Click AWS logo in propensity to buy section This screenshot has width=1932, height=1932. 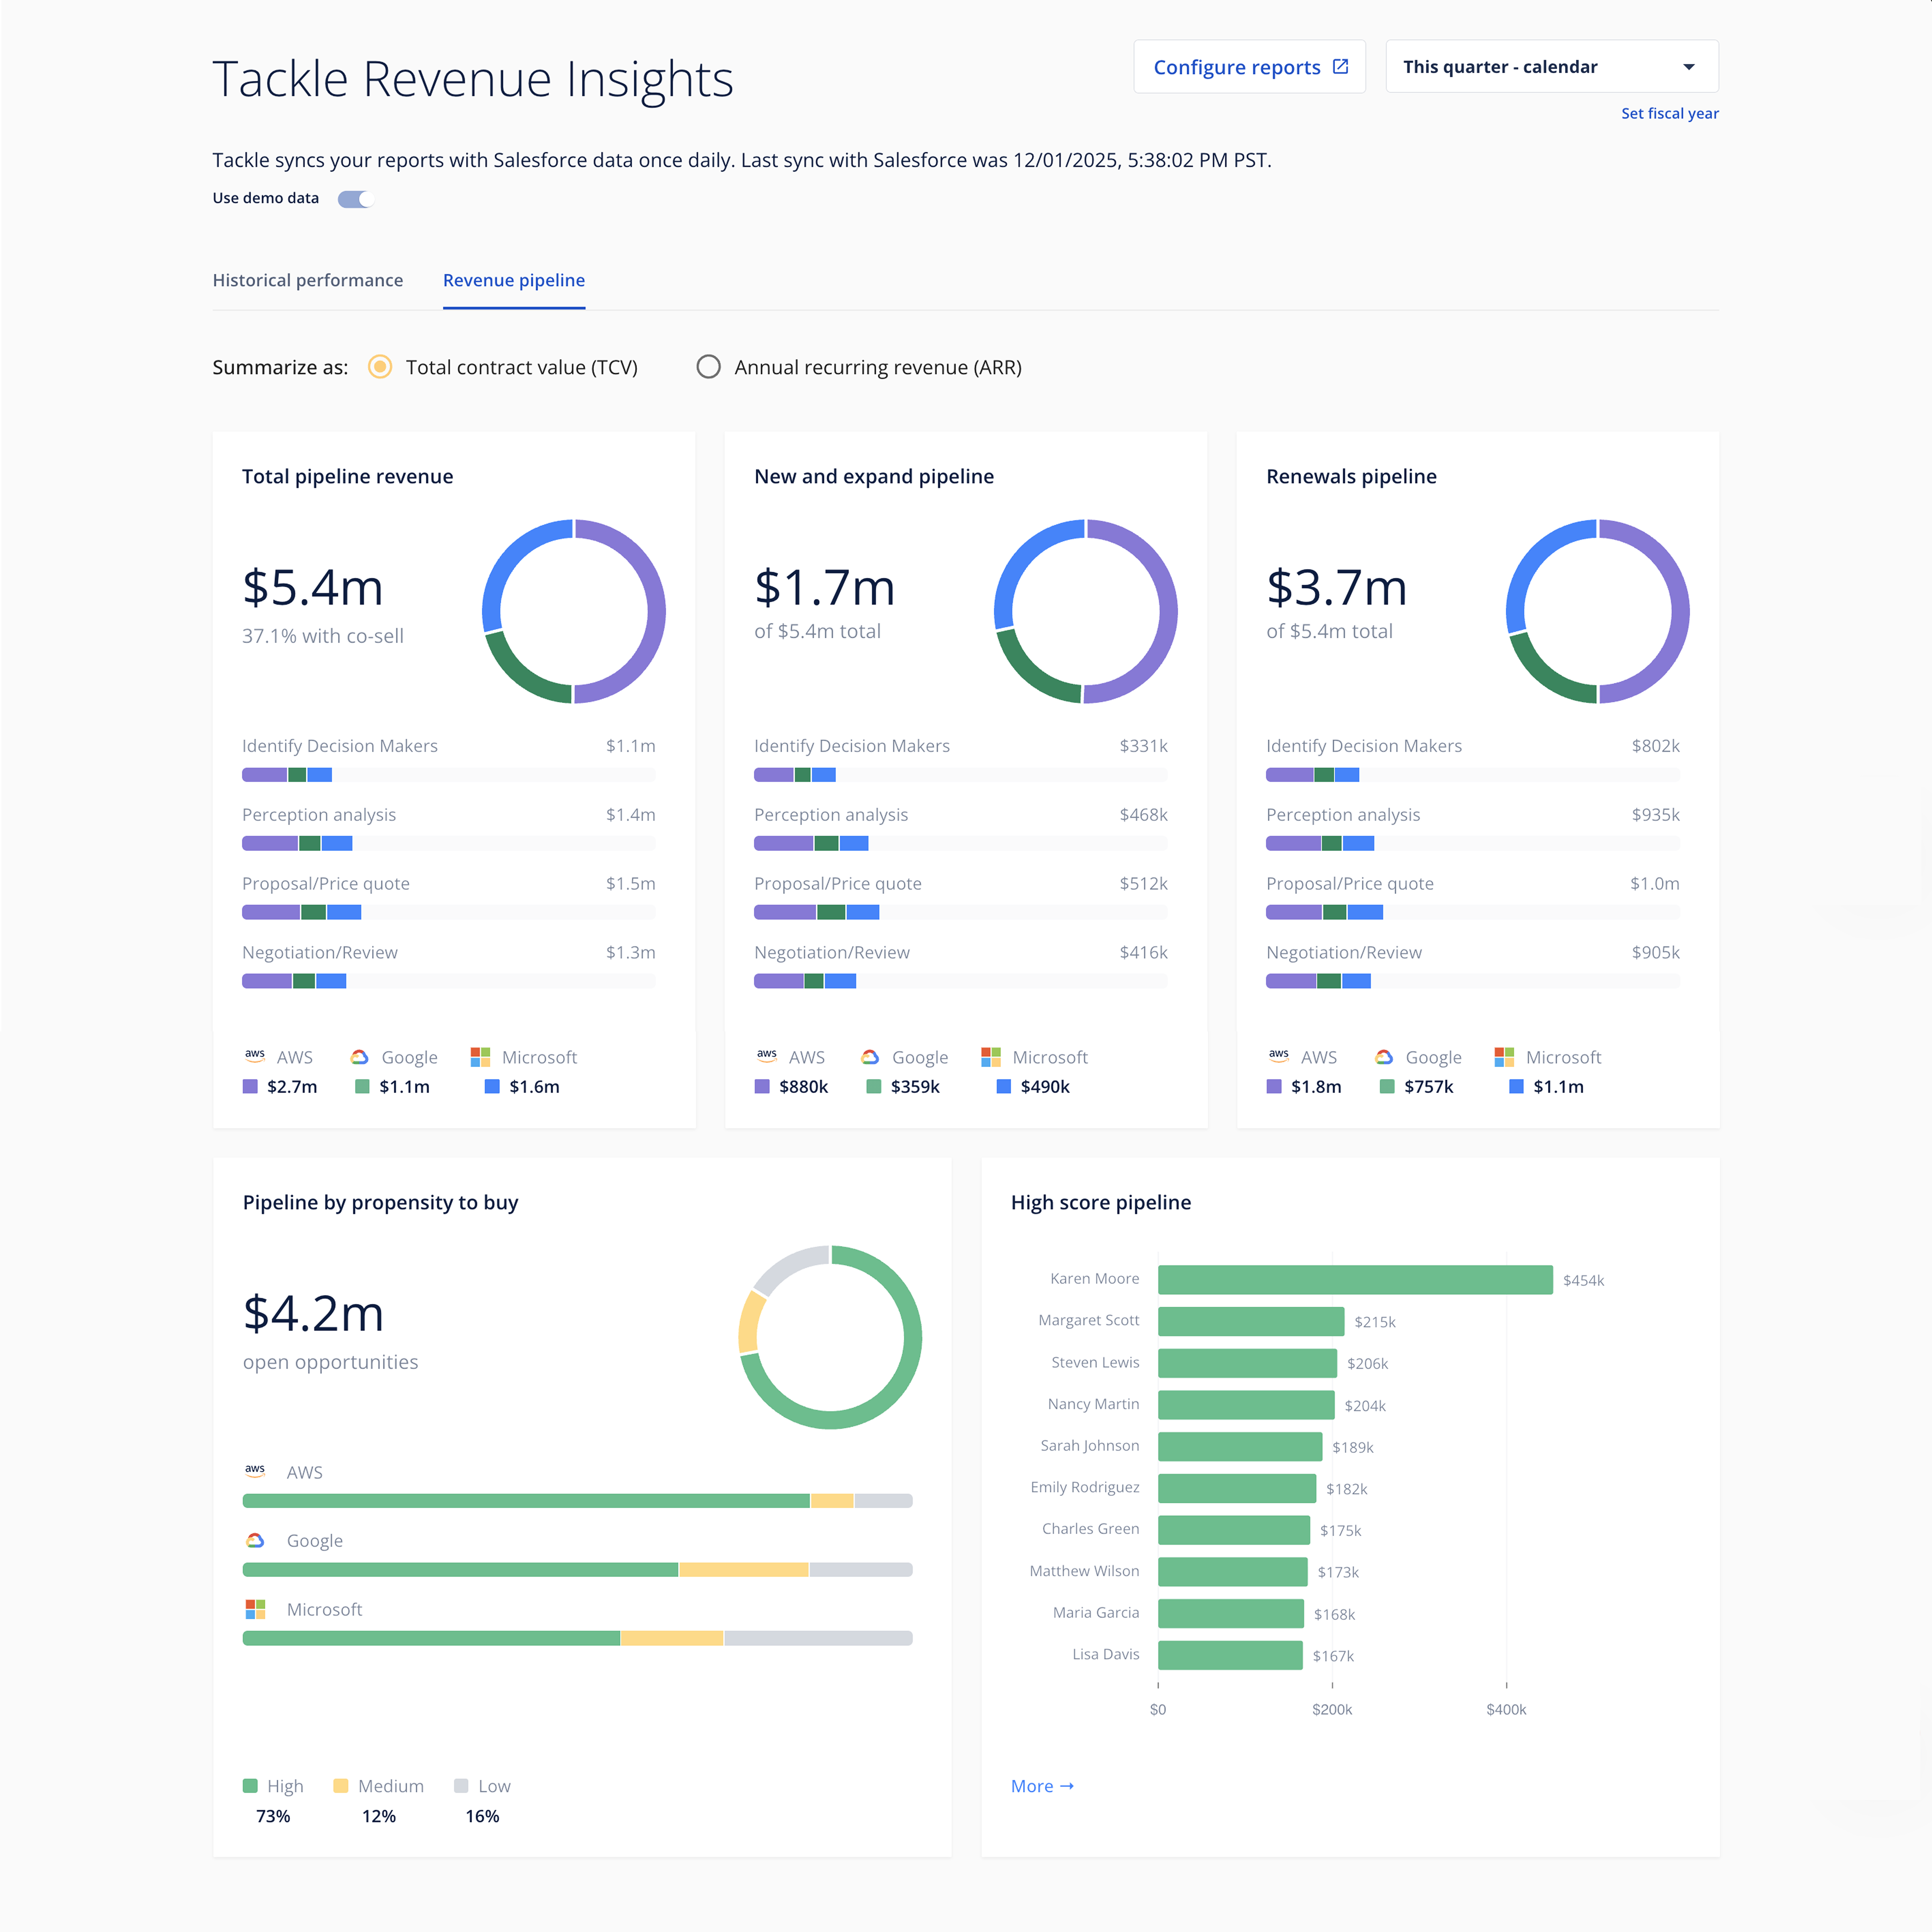255,1471
